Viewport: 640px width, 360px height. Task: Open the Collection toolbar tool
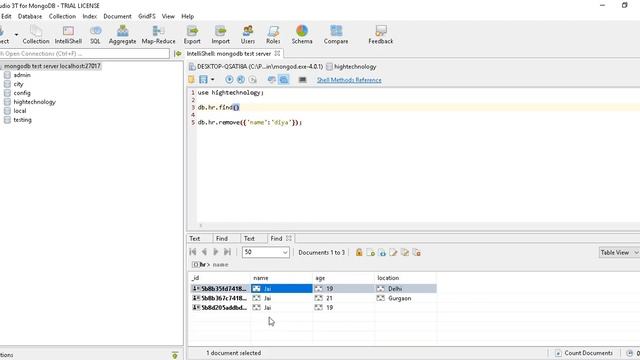tap(36, 35)
